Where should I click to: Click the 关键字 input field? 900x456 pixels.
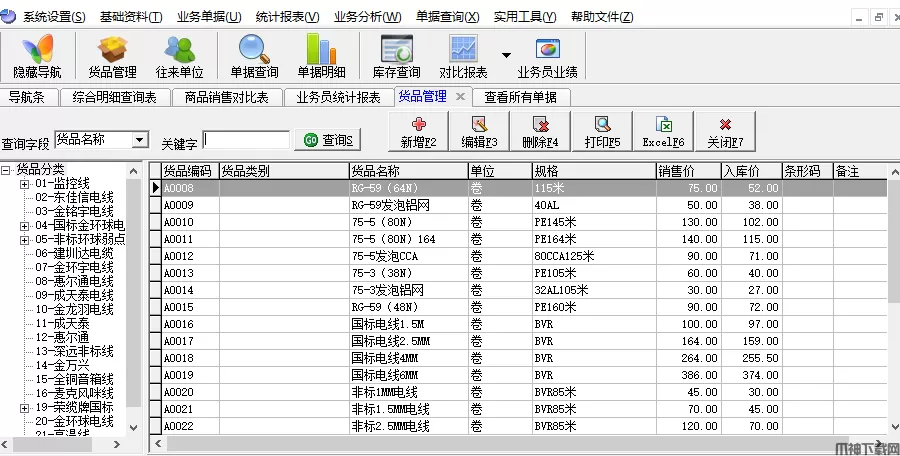[246, 140]
